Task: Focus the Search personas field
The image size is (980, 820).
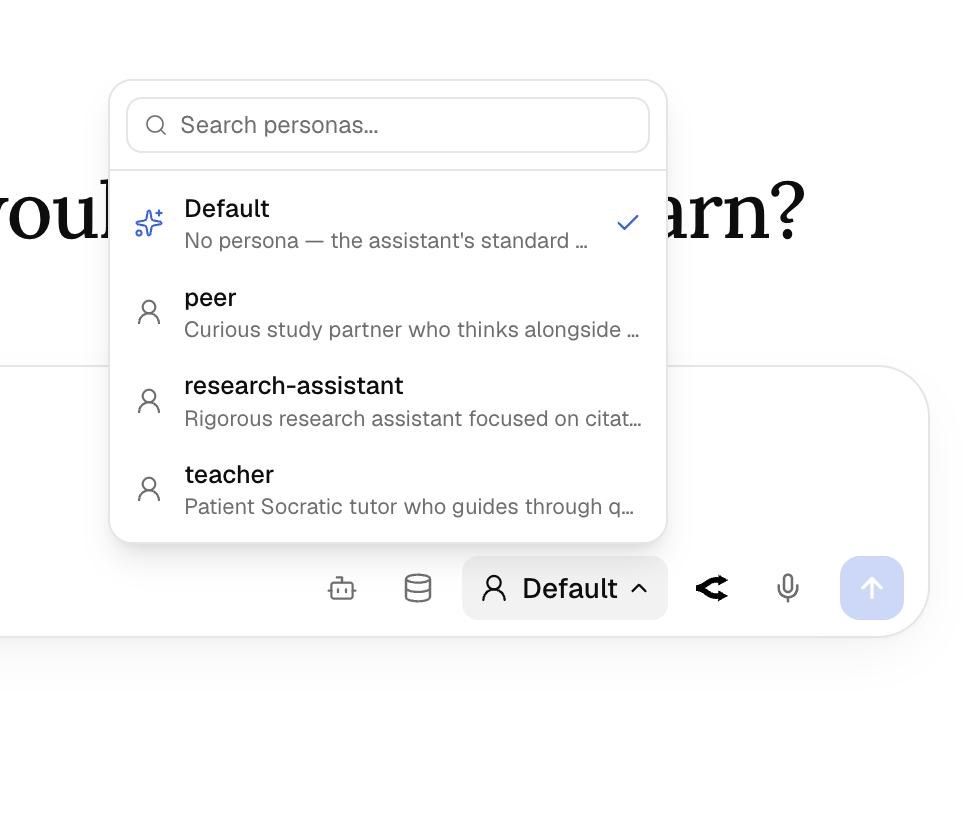Action: point(388,125)
